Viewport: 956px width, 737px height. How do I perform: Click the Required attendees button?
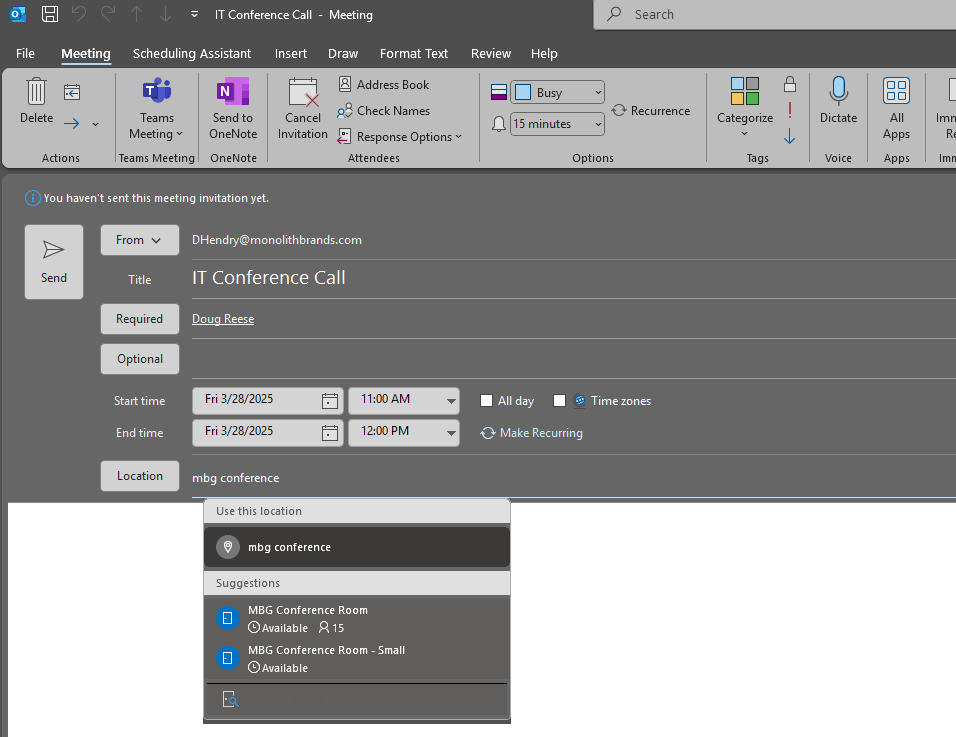pos(140,319)
